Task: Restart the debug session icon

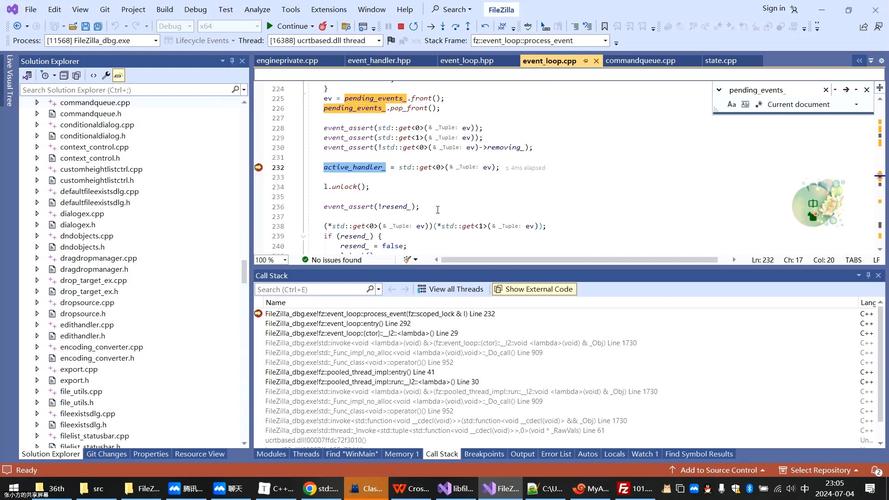Action: coord(414,26)
